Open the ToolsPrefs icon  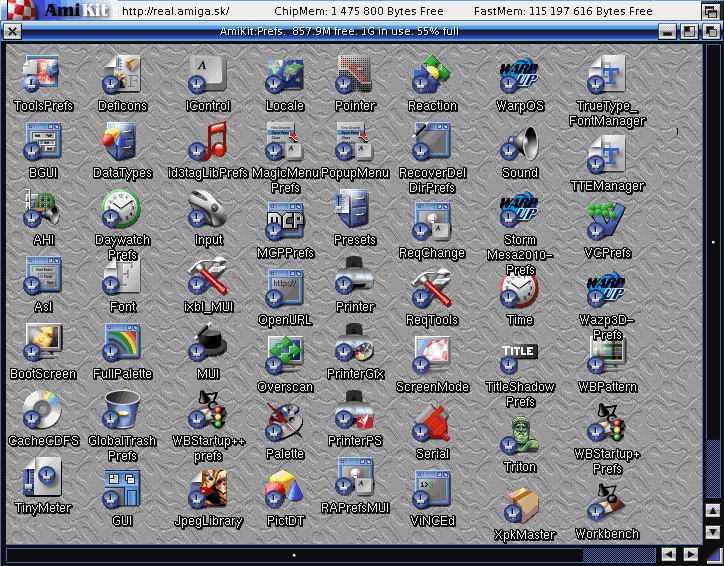pos(42,74)
